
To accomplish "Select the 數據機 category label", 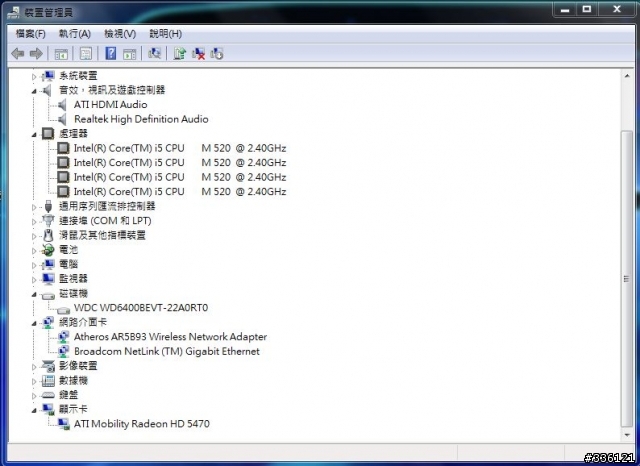I will pos(73,380).
